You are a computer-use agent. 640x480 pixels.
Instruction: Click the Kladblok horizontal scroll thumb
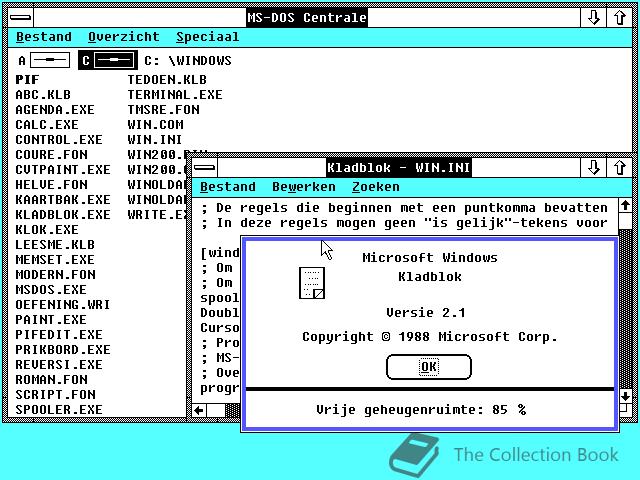click(216, 410)
